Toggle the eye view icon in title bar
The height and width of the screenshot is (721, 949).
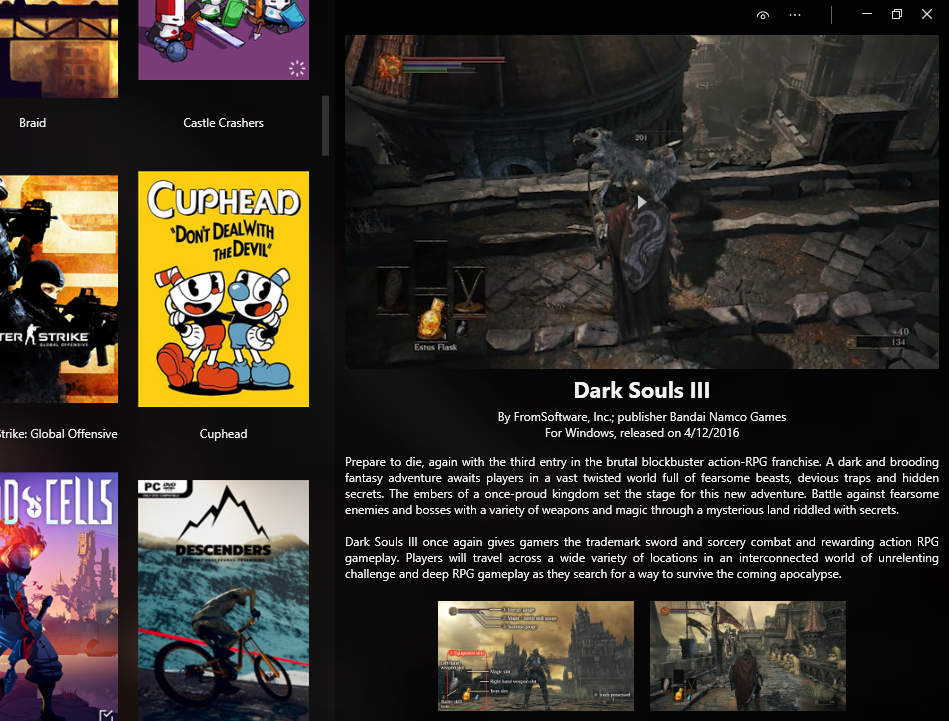pos(763,15)
